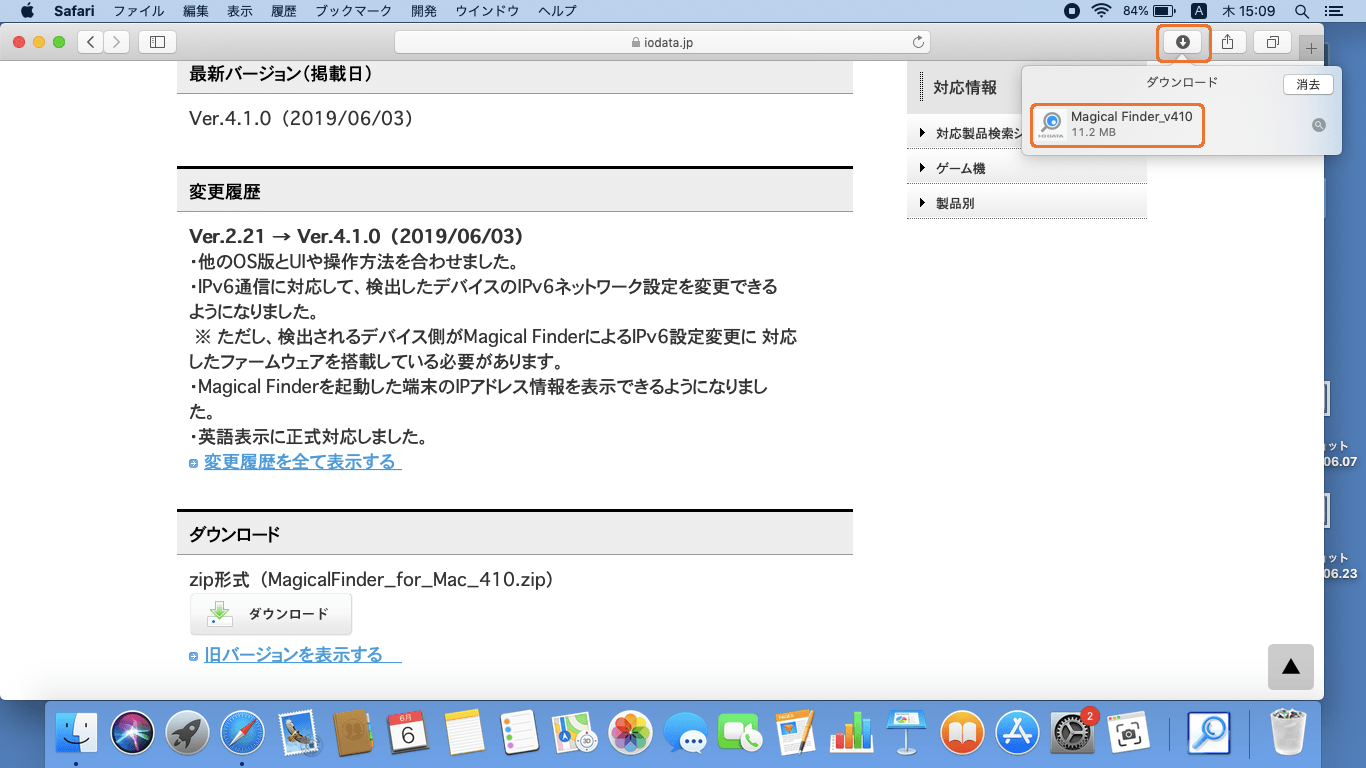Image resolution: width=1366 pixels, height=768 pixels.
Task: Open the 履歴 menu in menu bar
Action: tap(283, 11)
